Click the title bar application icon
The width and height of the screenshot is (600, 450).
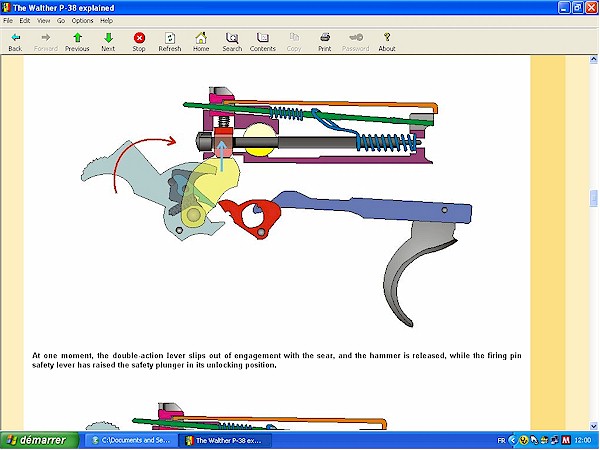[6, 7]
